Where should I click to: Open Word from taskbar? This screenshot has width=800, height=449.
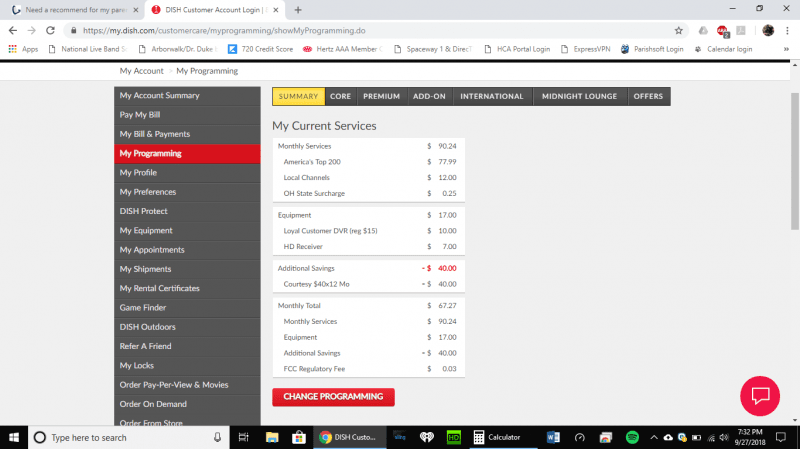[x=553, y=438]
